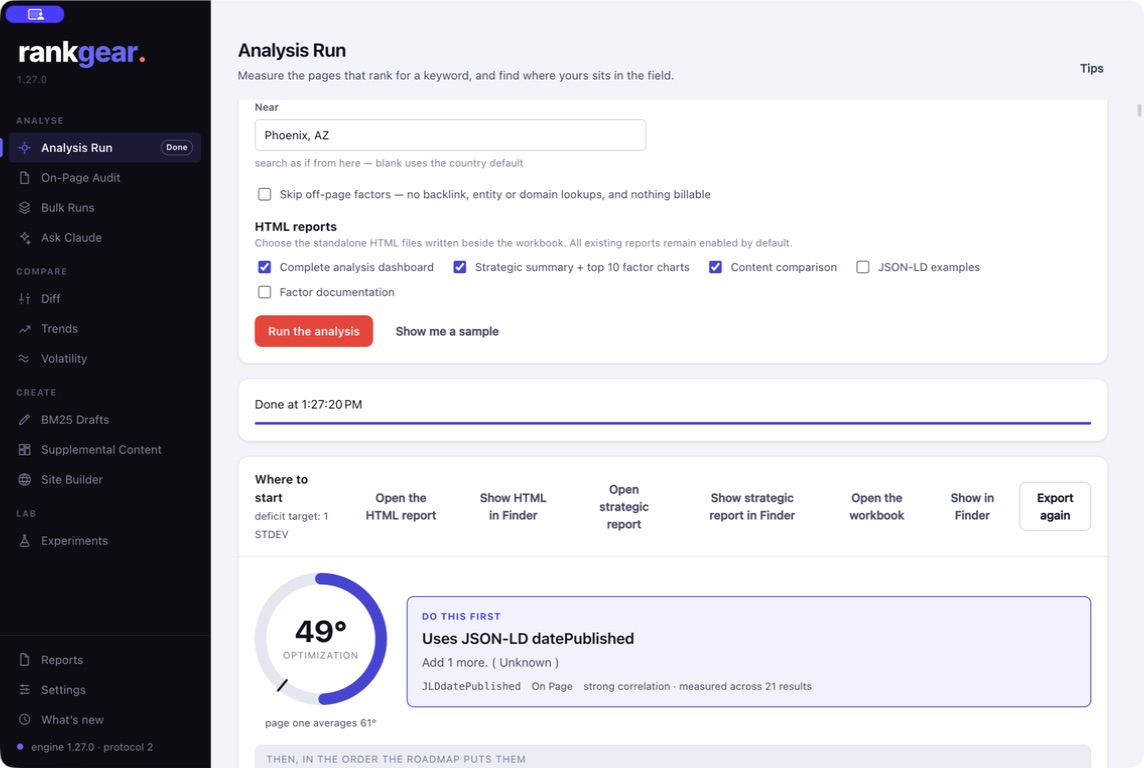Viewport: 1144px width, 768px height.
Task: Click the Site Builder globe icon
Action: 25,479
